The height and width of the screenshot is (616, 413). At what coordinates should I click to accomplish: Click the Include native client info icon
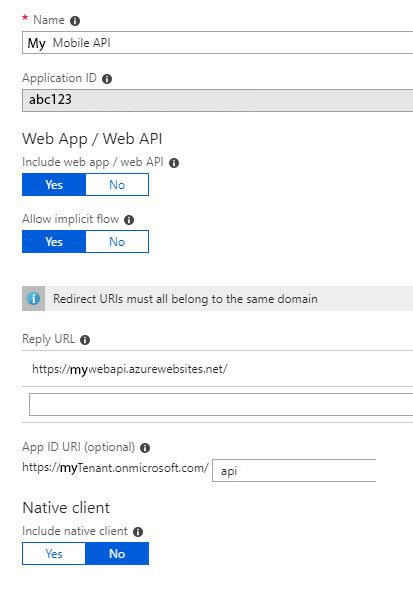pos(138,532)
